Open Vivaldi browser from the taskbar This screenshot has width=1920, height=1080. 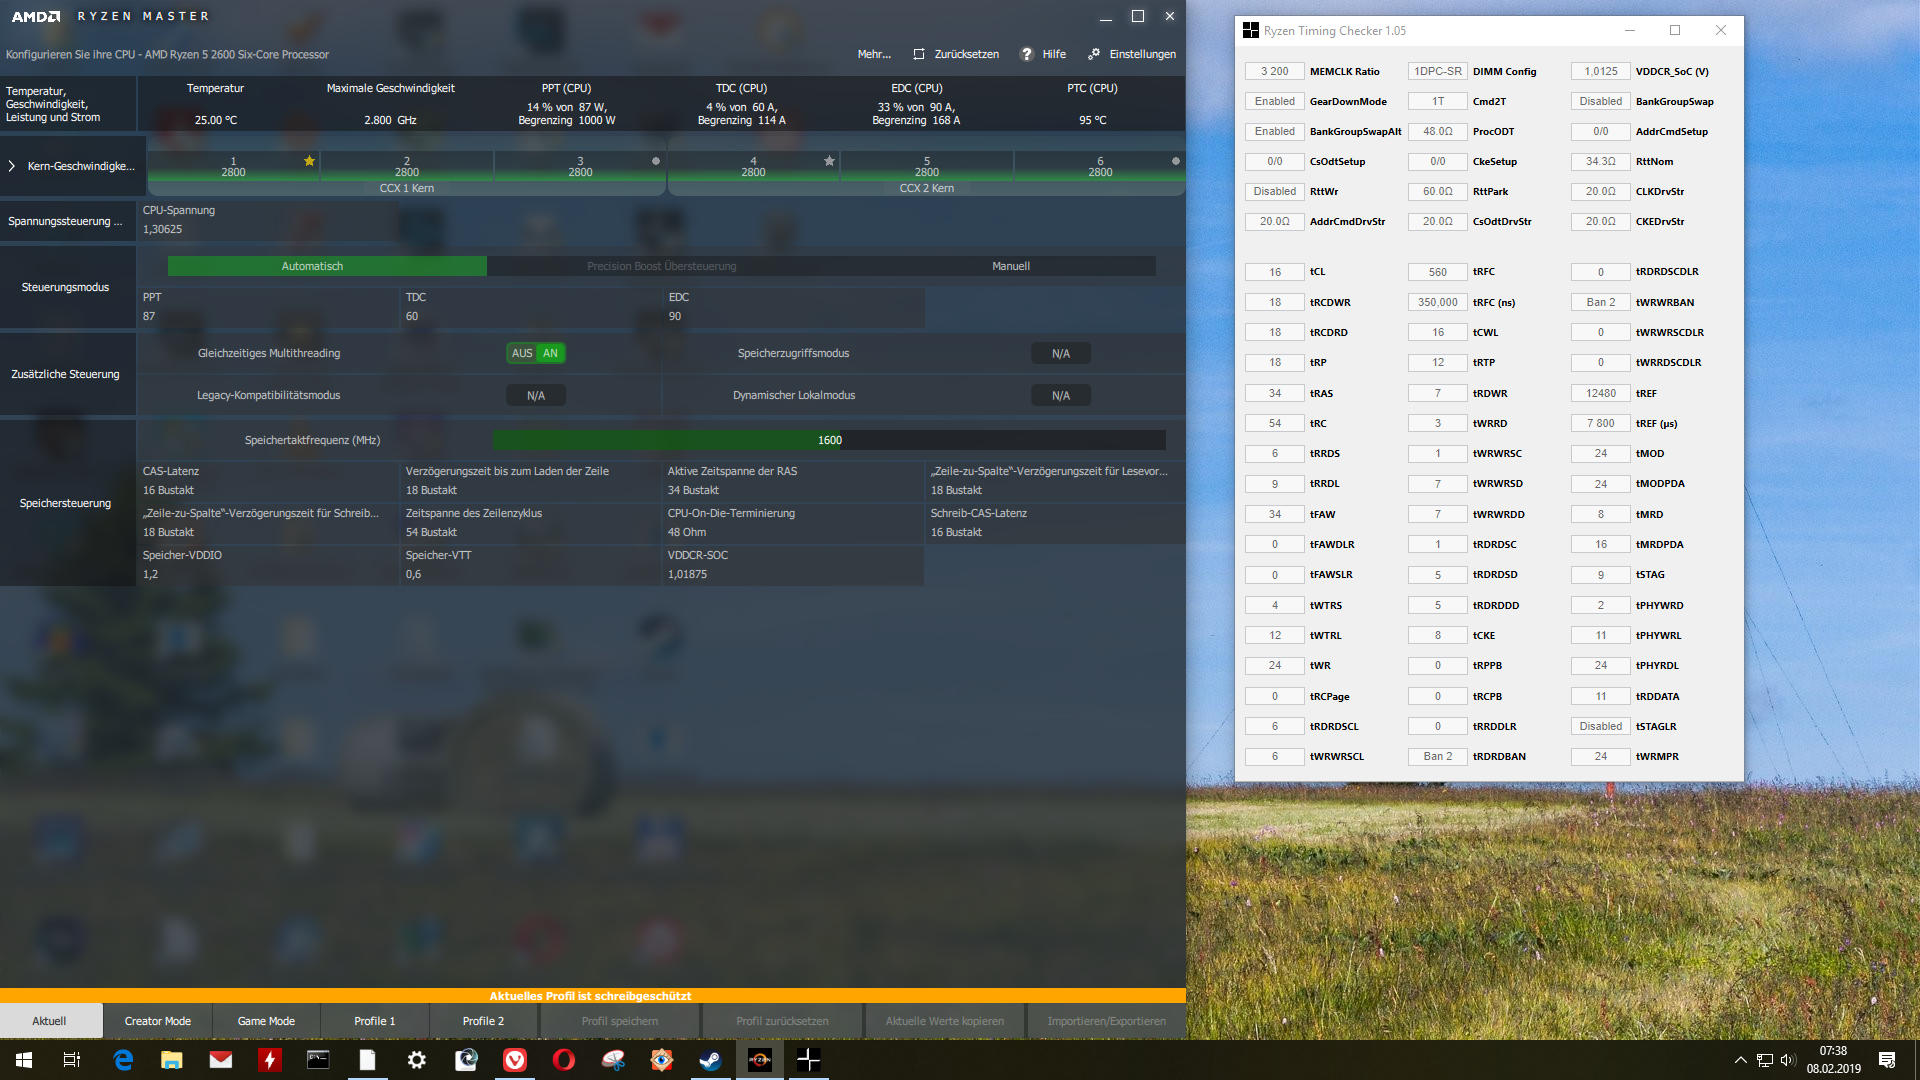point(515,1060)
